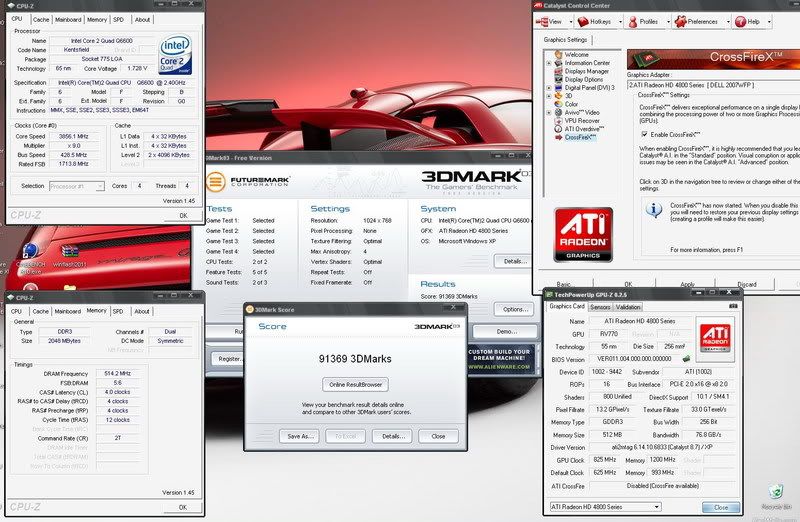Viewport: 800px width, 522px height.
Task: Click the GPU-Z BIOS save chip icon
Action: (x=686, y=359)
